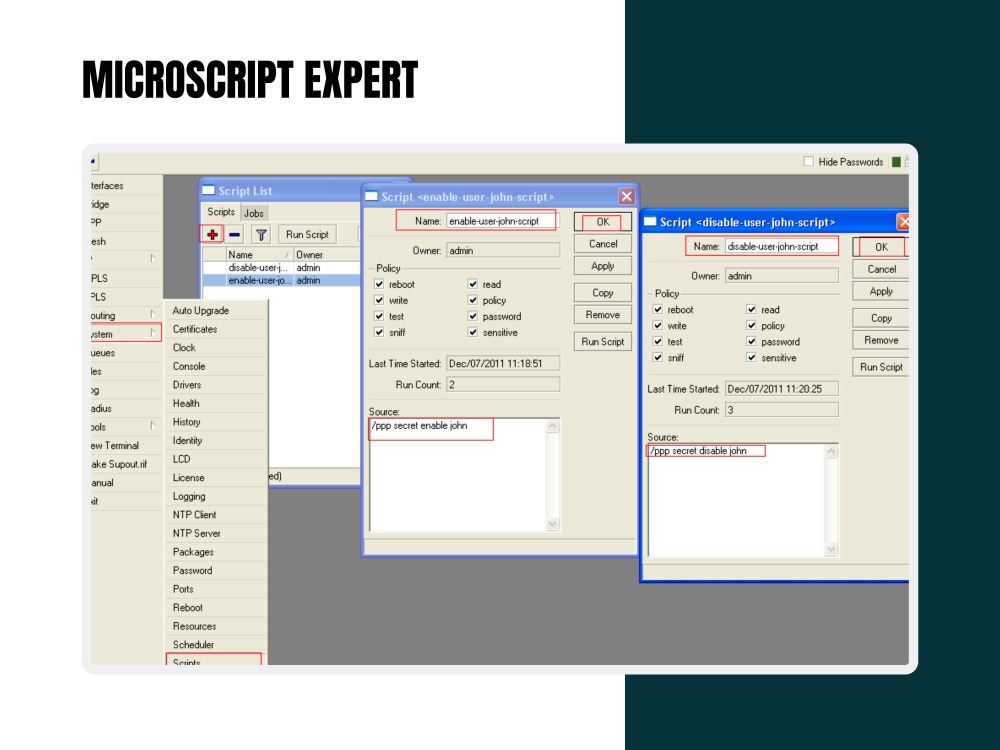Screen dimensions: 1000x750
Task: Click Apply in enable-user-john-script dialog
Action: pyautogui.click(x=603, y=266)
